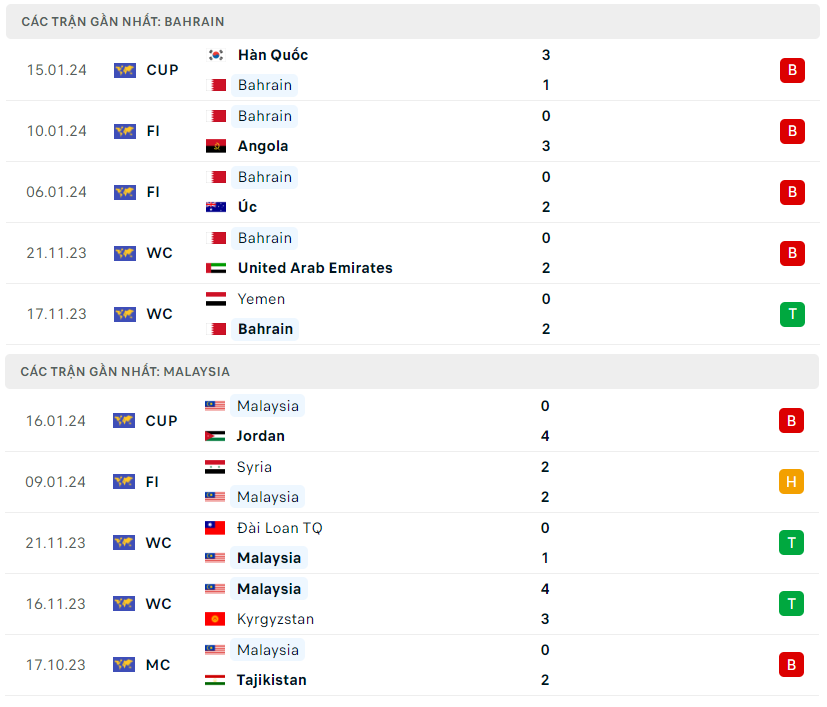The height and width of the screenshot is (707, 827).
Task: Click the Jordan flag icon
Action: (x=215, y=436)
